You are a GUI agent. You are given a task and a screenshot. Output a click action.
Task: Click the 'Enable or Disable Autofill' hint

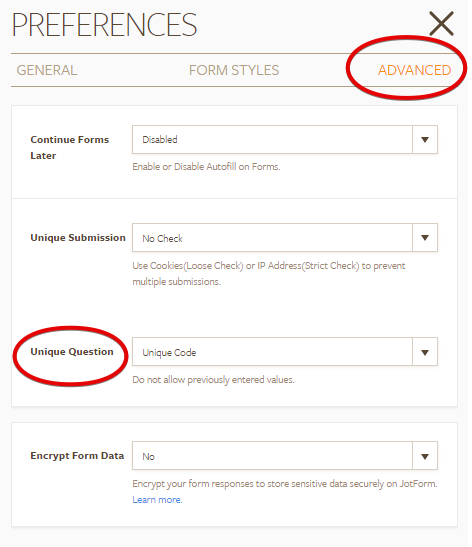point(206,166)
